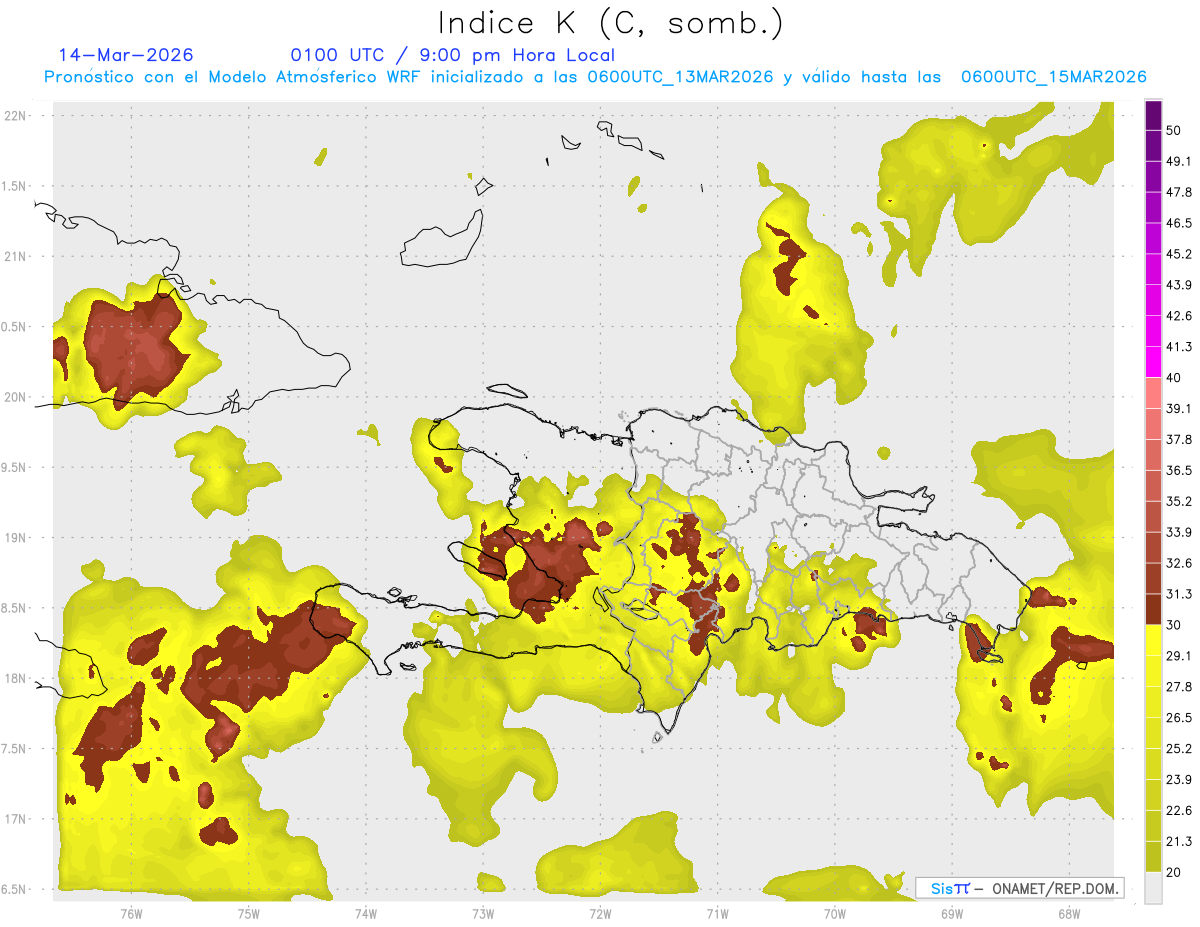The image size is (1200, 927).
Task: Click the '30' legend value
Action: point(1174,625)
